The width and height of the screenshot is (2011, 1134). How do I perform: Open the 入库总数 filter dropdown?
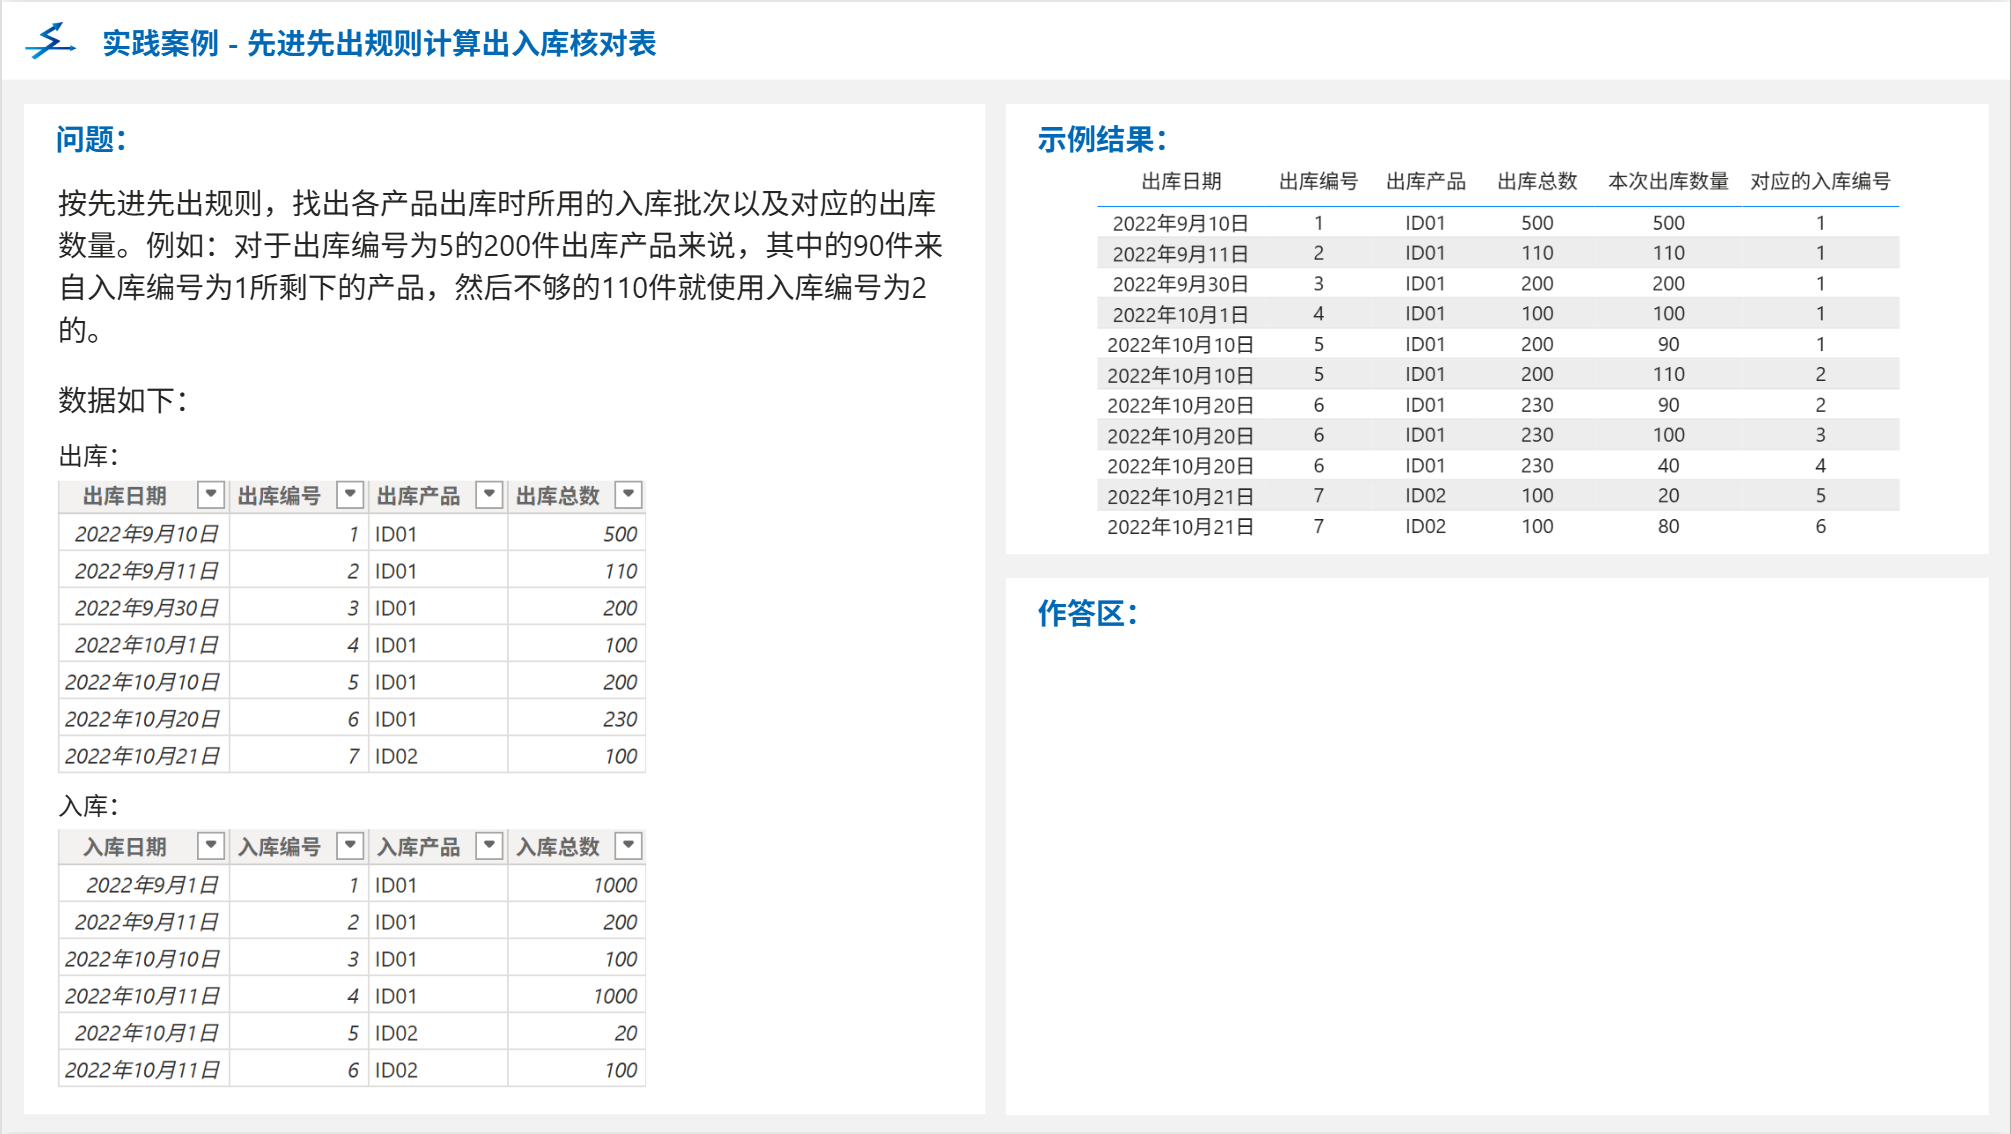pos(628,845)
